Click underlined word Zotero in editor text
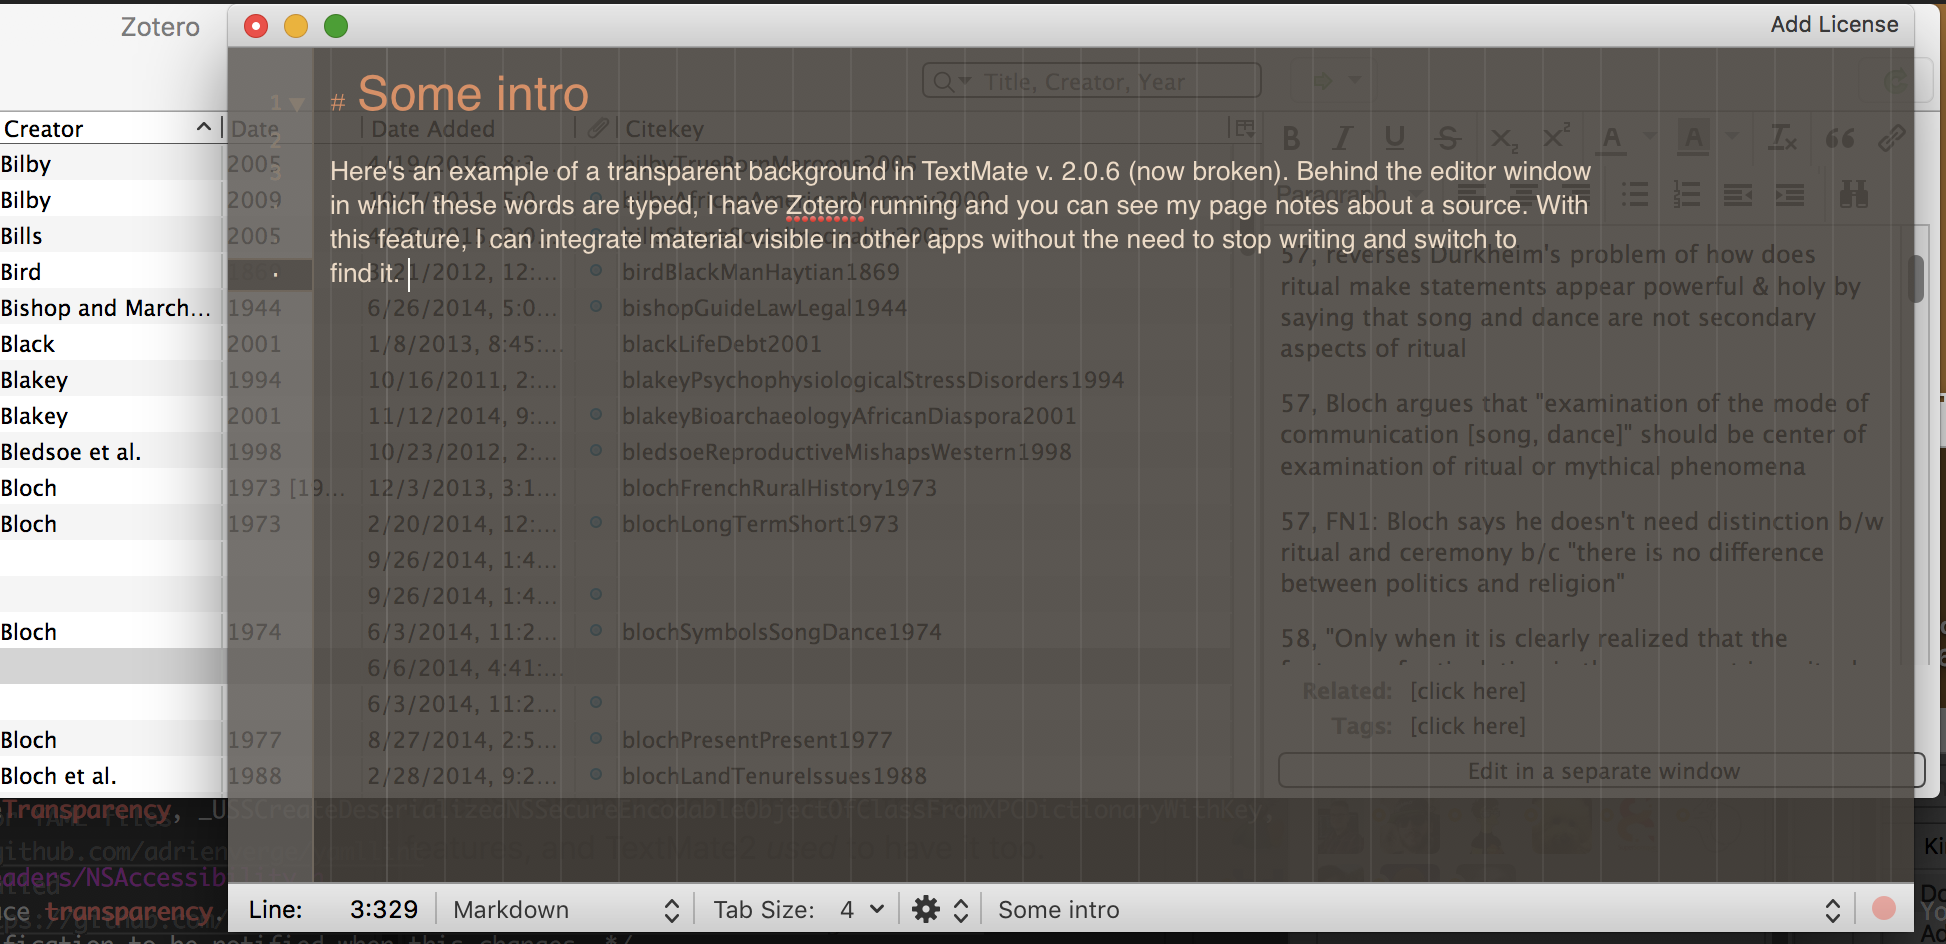The width and height of the screenshot is (1946, 944). point(823,206)
